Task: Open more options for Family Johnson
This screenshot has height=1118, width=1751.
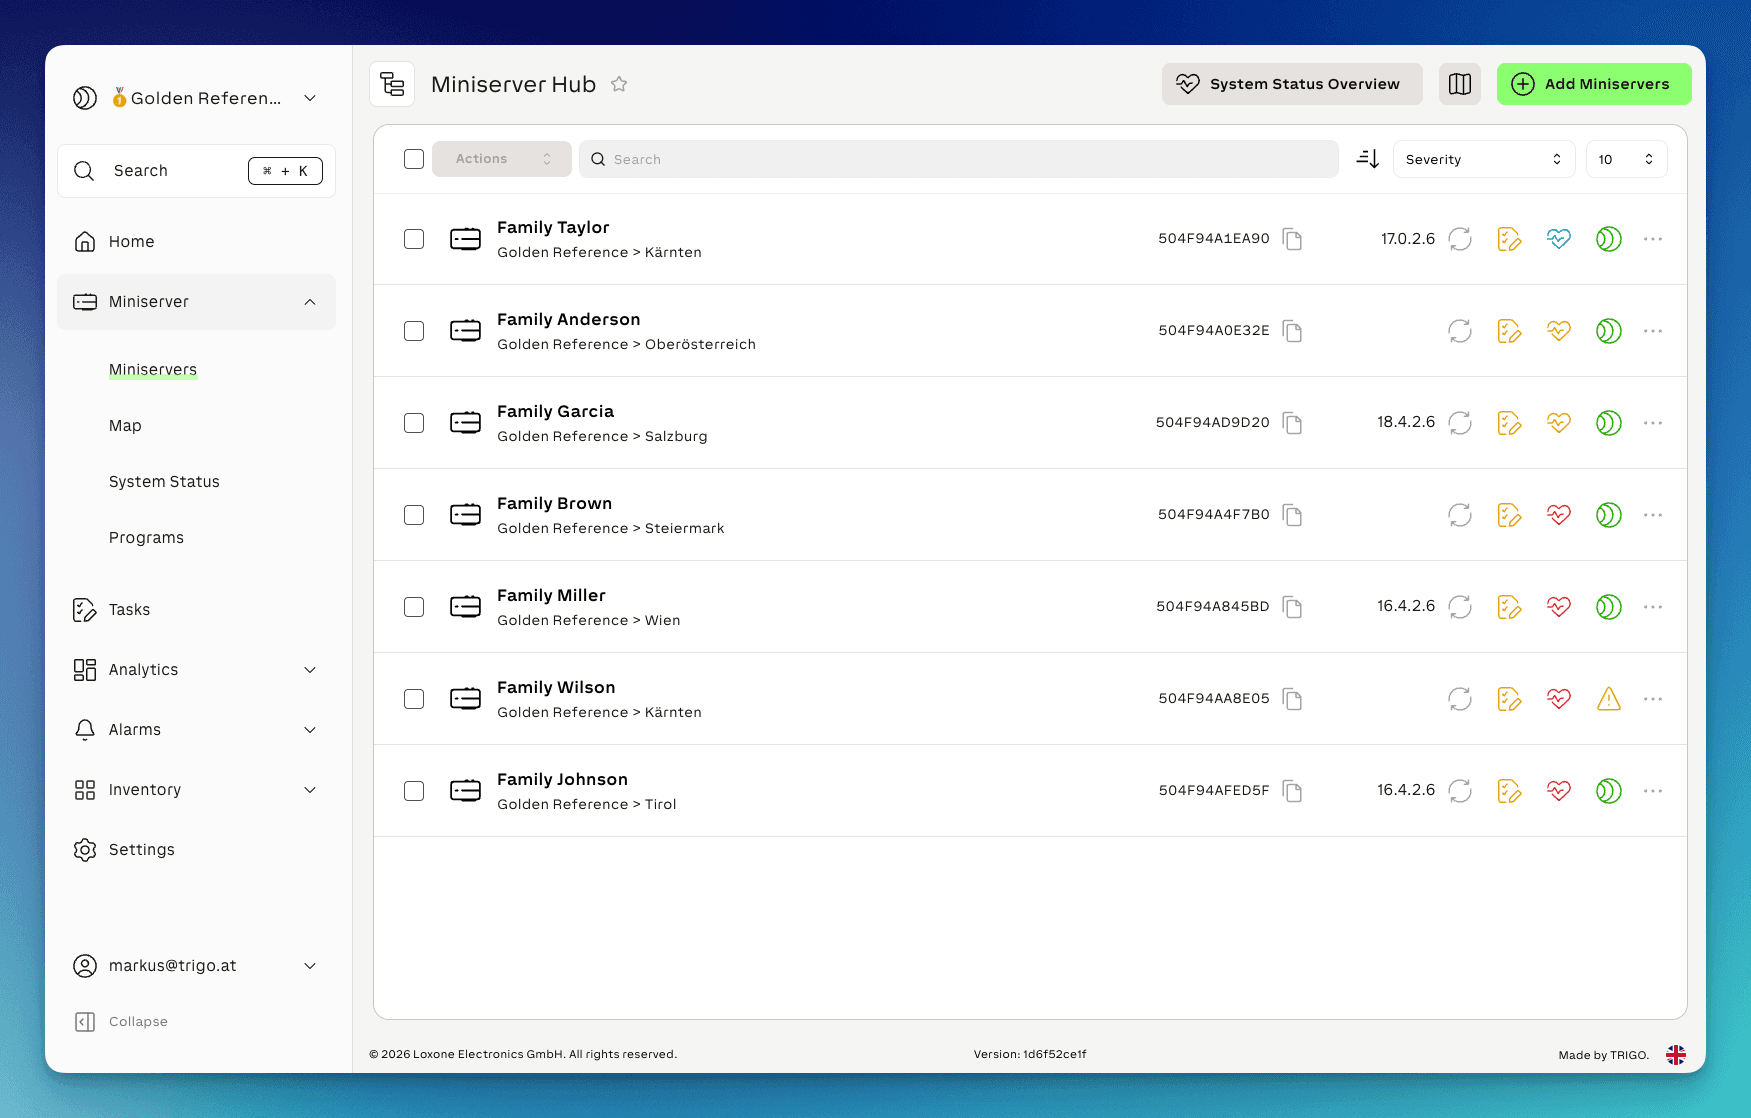Action: (1653, 791)
